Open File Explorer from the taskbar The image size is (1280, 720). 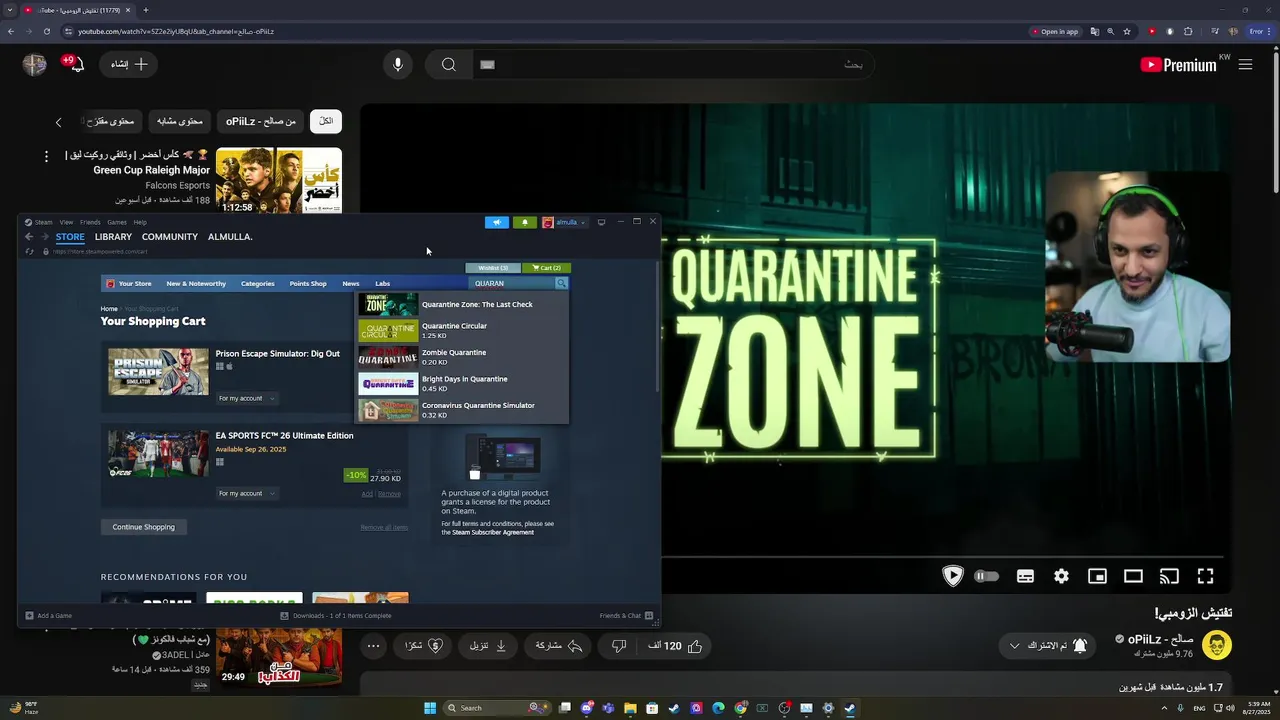pyautogui.click(x=630, y=708)
